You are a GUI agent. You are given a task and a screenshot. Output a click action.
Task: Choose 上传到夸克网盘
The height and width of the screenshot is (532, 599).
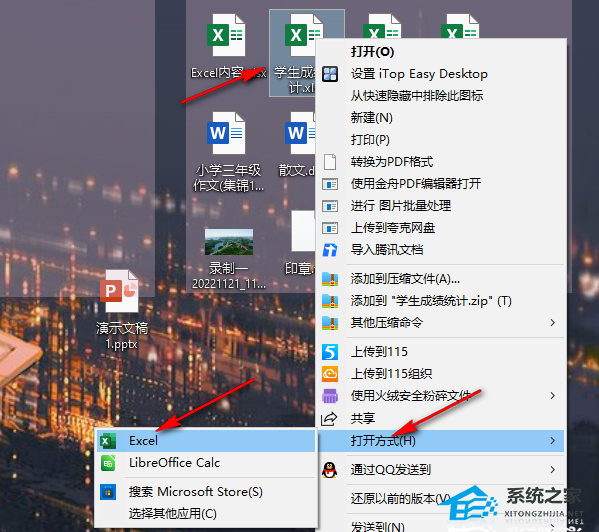click(x=392, y=228)
